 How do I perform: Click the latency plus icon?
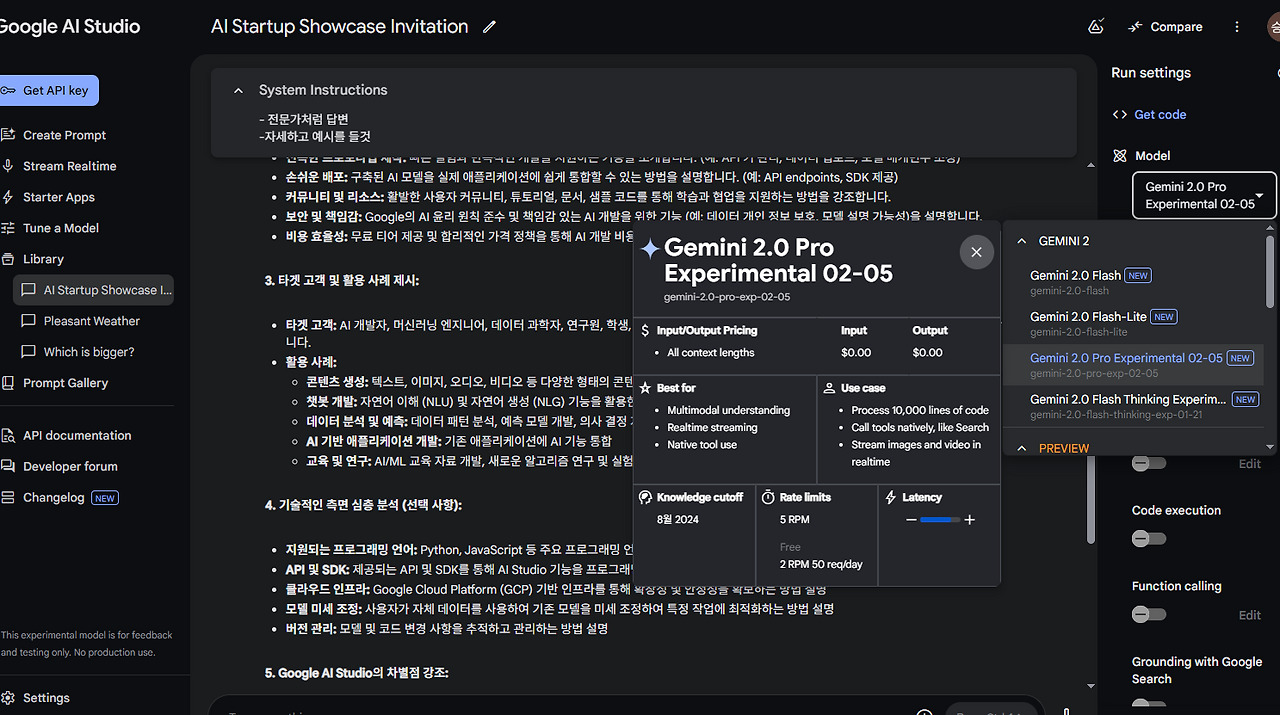click(969, 520)
